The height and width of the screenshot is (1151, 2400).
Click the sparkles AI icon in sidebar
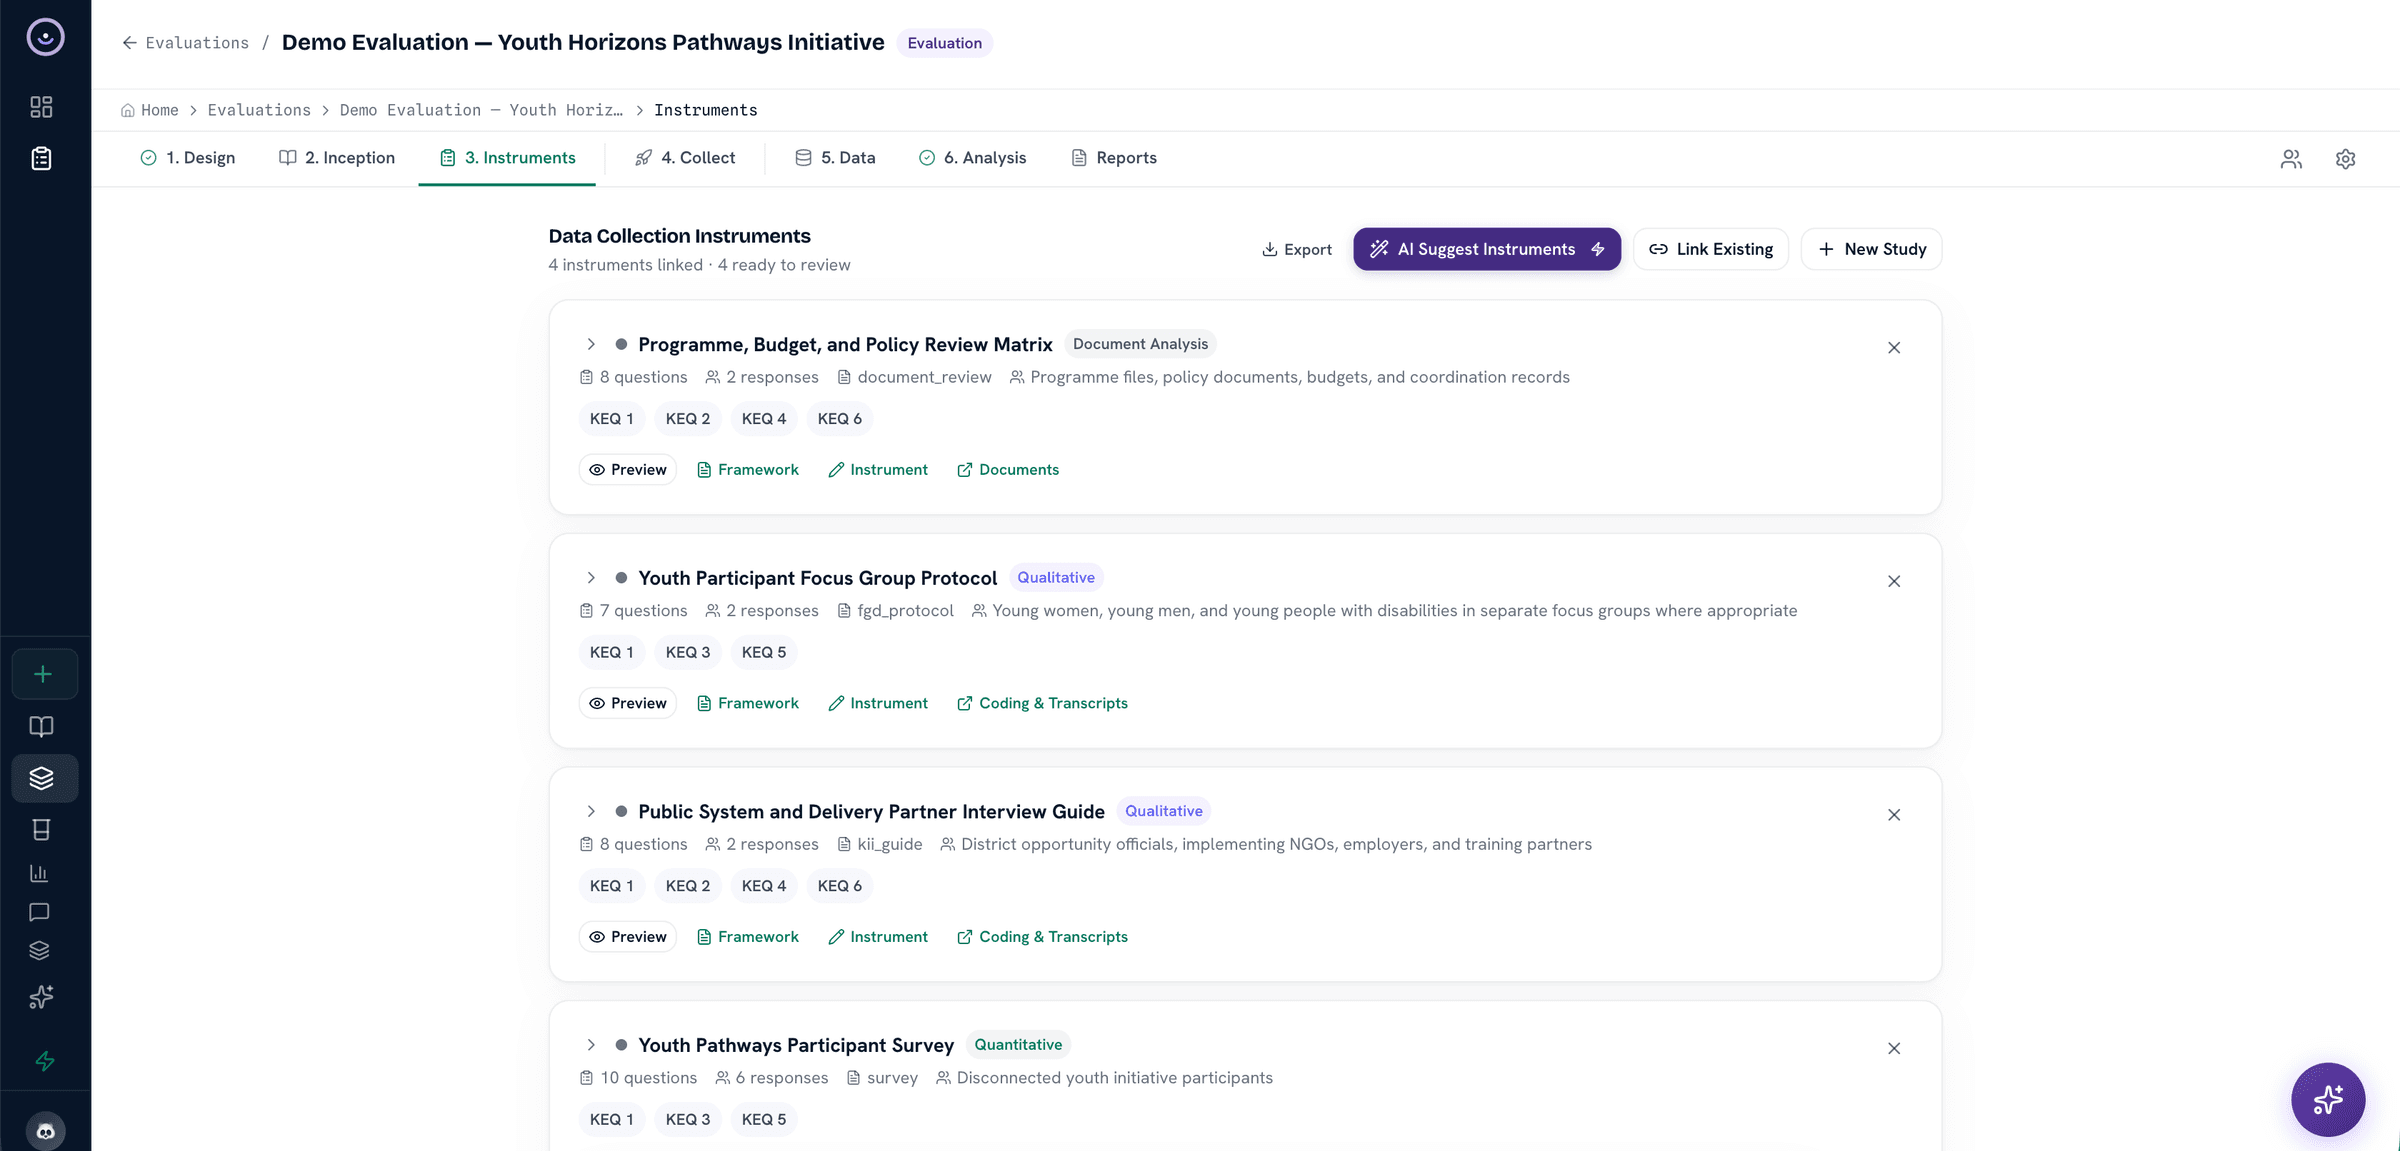coord(41,996)
